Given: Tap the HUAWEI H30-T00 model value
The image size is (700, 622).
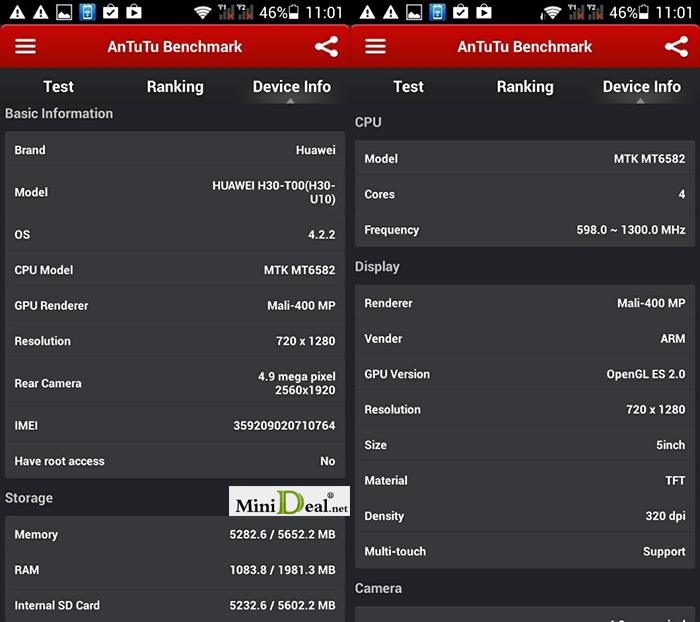Looking at the screenshot, I should [x=274, y=192].
